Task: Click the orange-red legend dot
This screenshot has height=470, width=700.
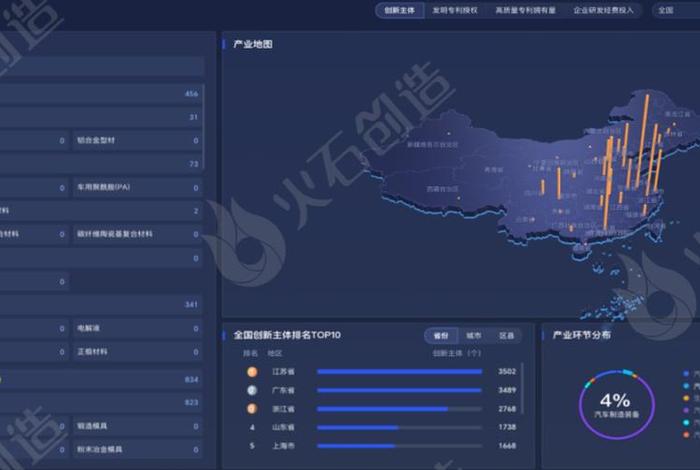Action: coord(686,434)
